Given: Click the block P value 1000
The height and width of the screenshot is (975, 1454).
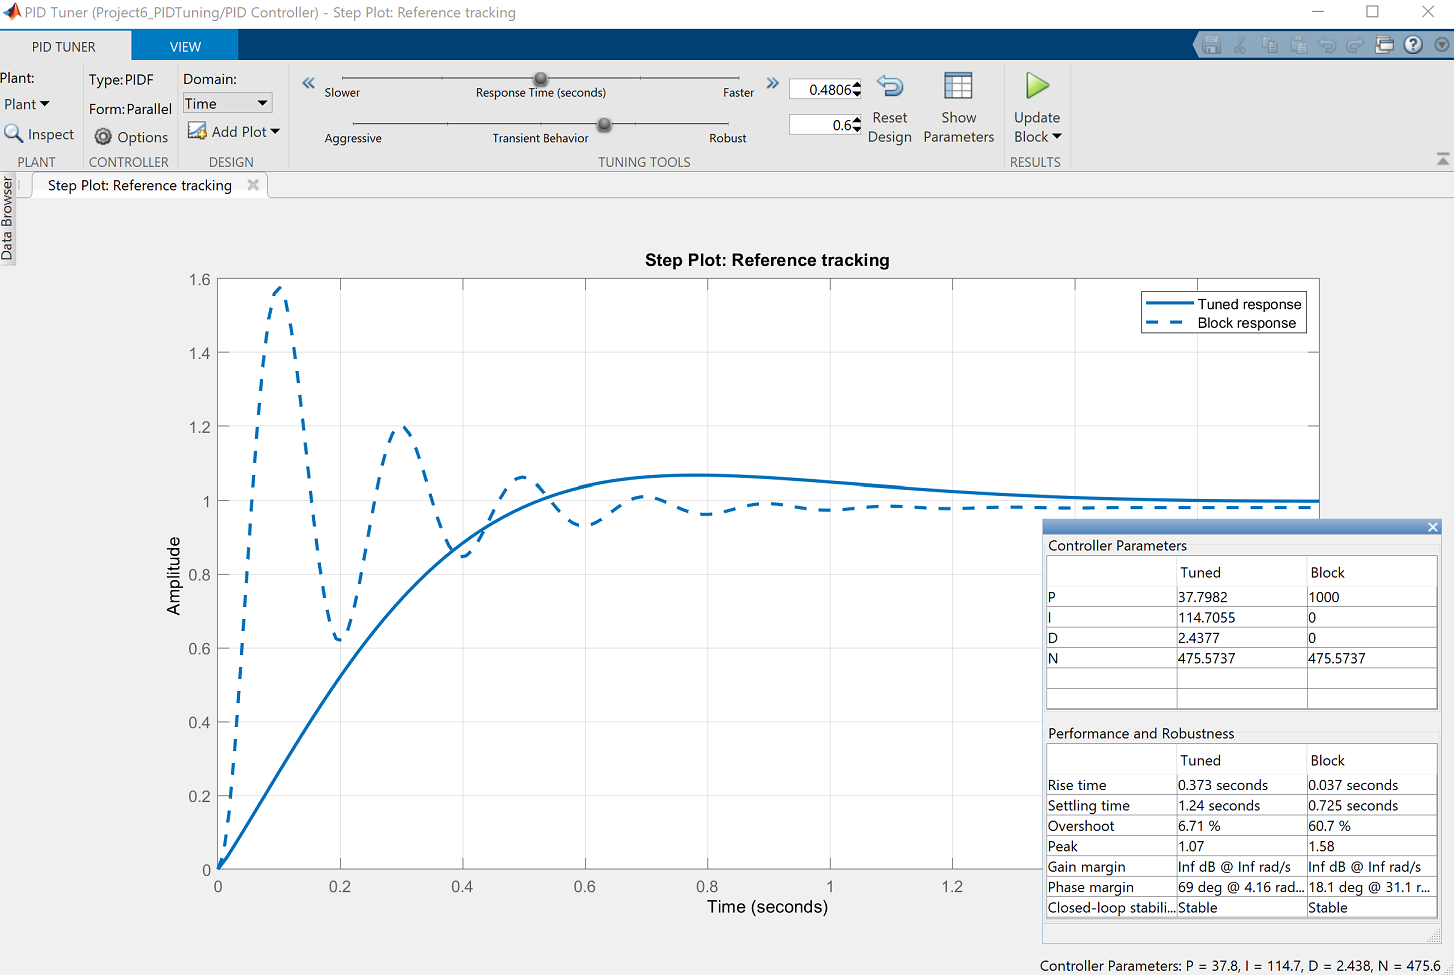Looking at the screenshot, I should pyautogui.click(x=1371, y=597).
